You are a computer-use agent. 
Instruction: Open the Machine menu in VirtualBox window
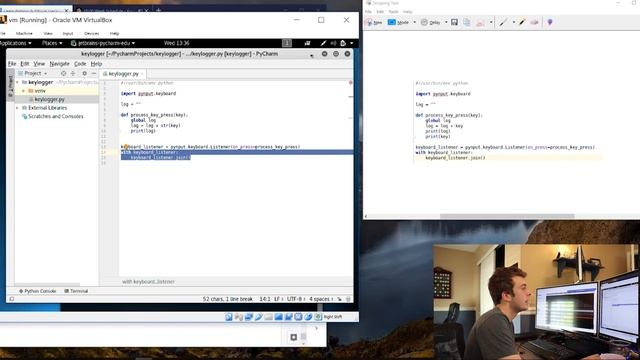(24, 33)
